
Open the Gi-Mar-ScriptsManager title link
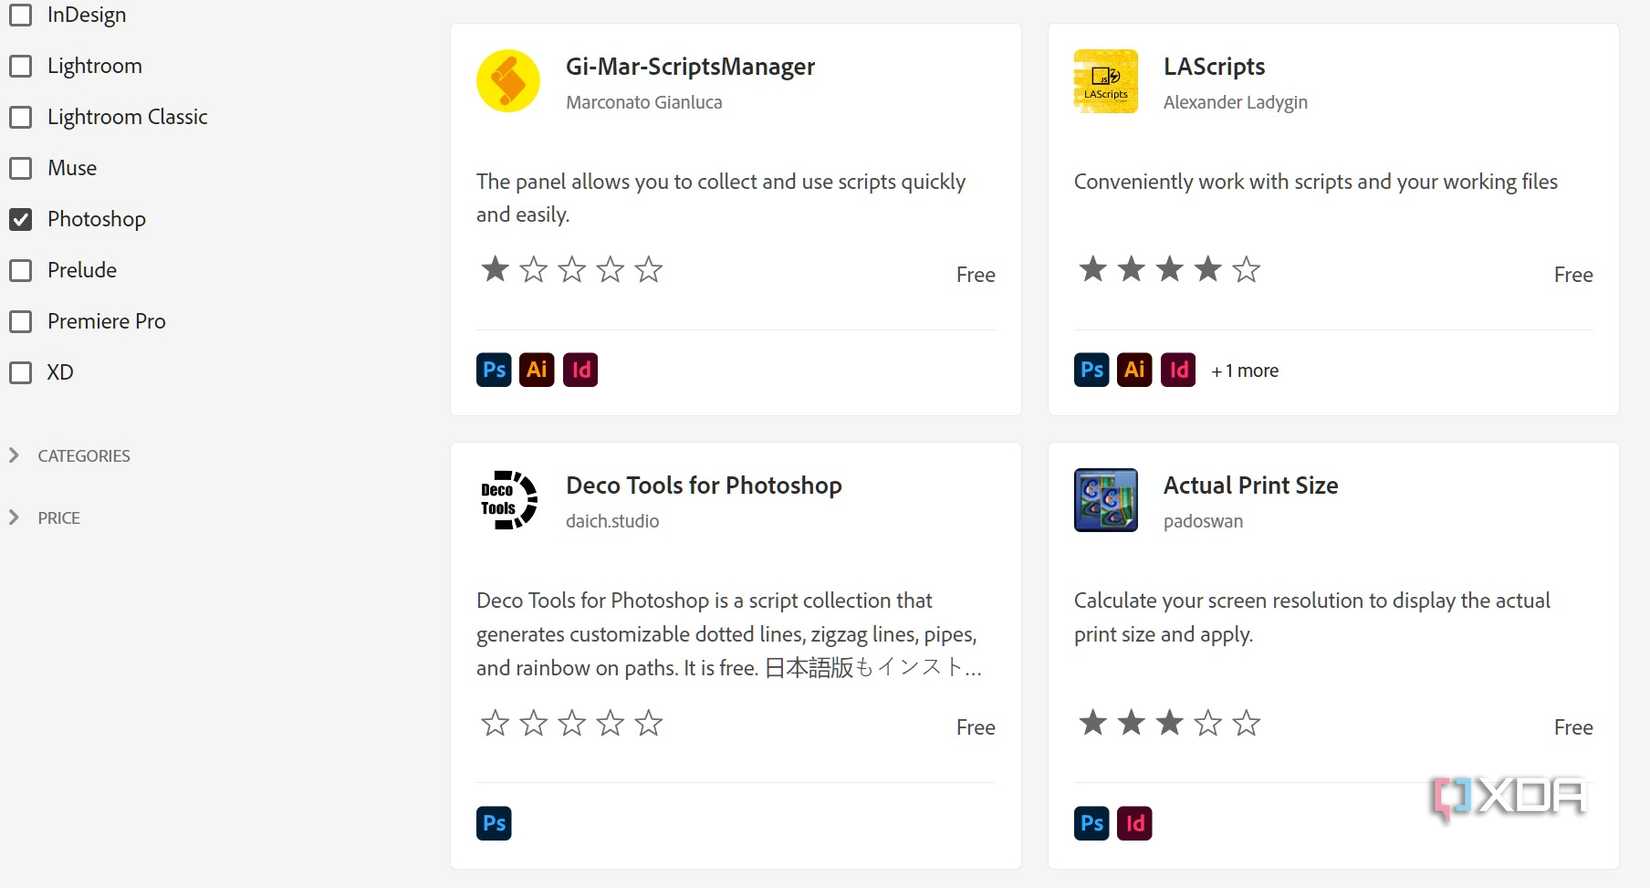coord(690,66)
